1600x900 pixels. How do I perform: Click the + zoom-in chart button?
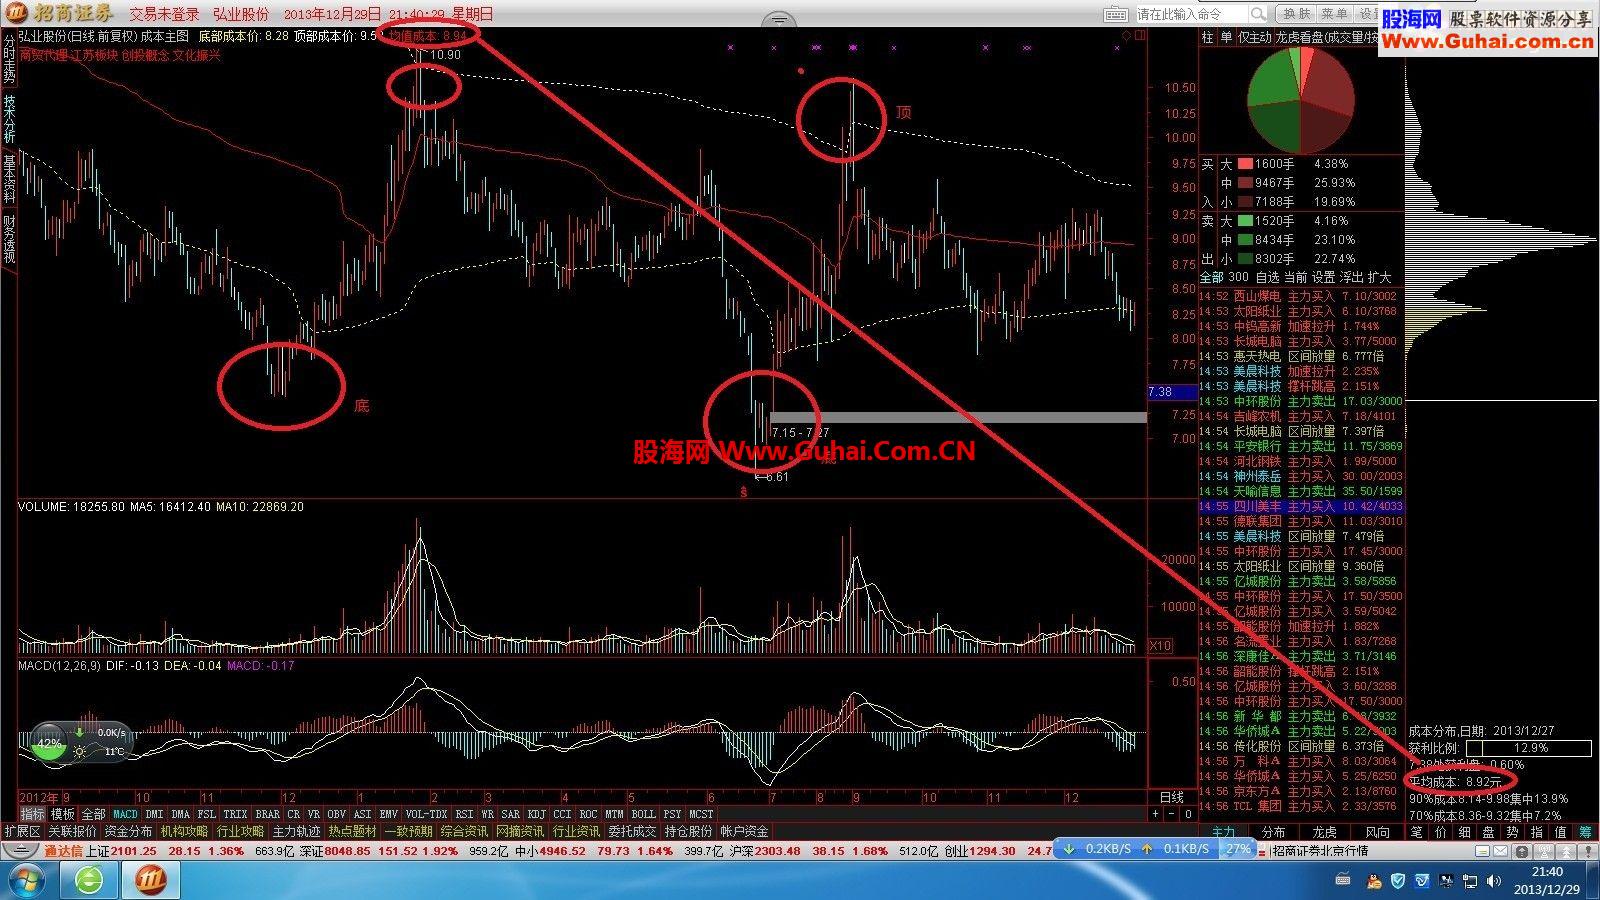[x=1156, y=814]
